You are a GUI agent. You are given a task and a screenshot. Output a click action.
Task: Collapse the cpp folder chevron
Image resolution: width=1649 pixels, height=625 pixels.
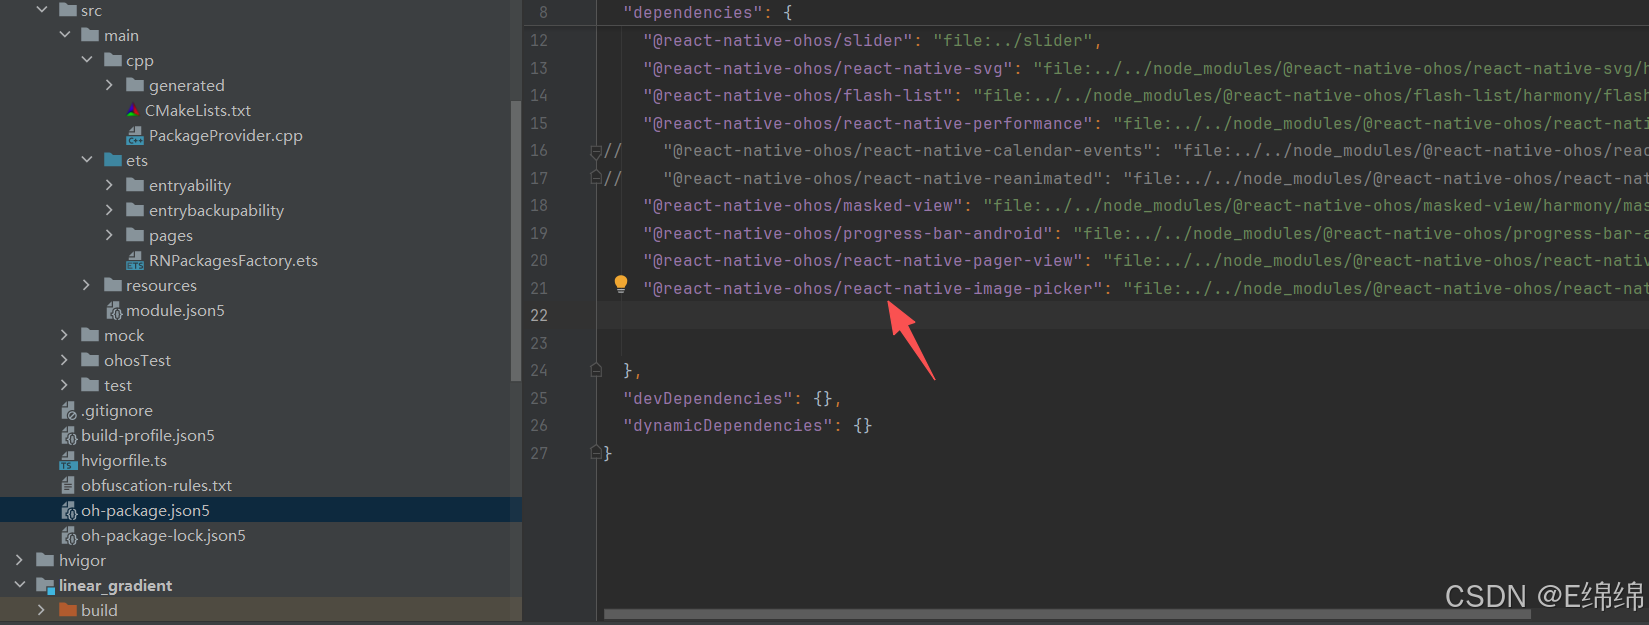pos(87,60)
